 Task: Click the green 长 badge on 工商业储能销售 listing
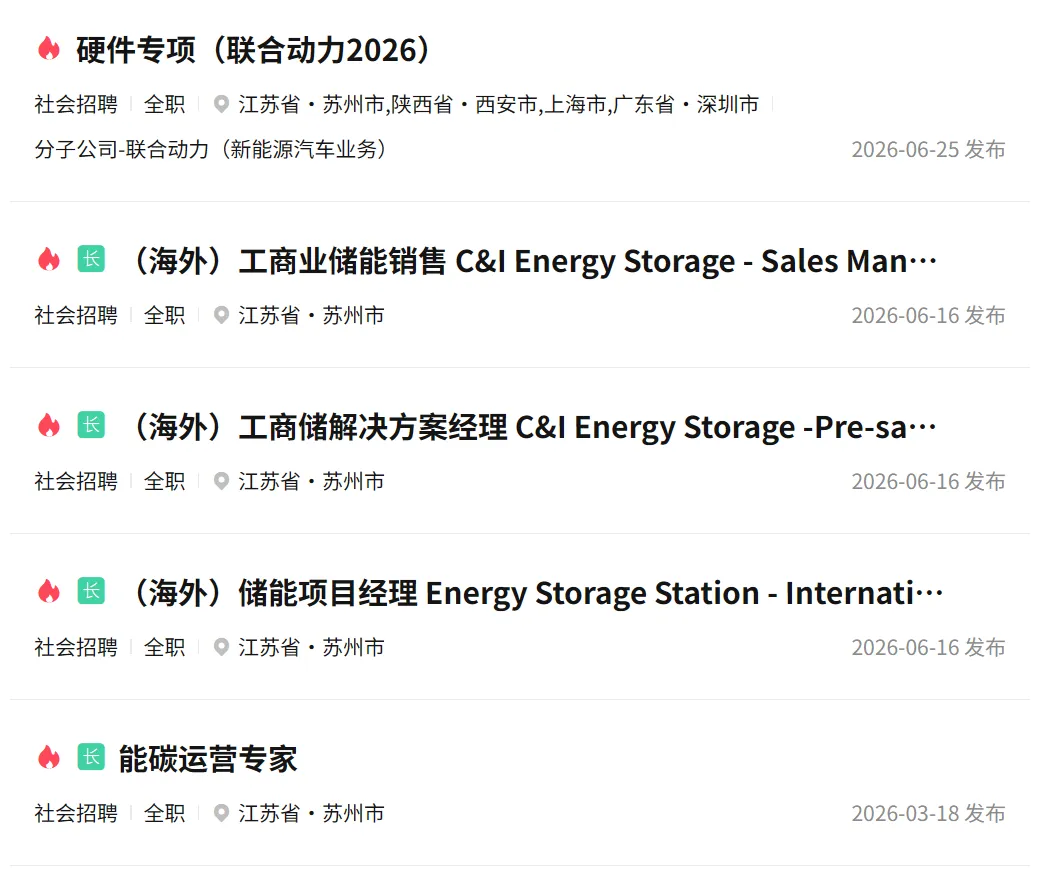(91, 259)
